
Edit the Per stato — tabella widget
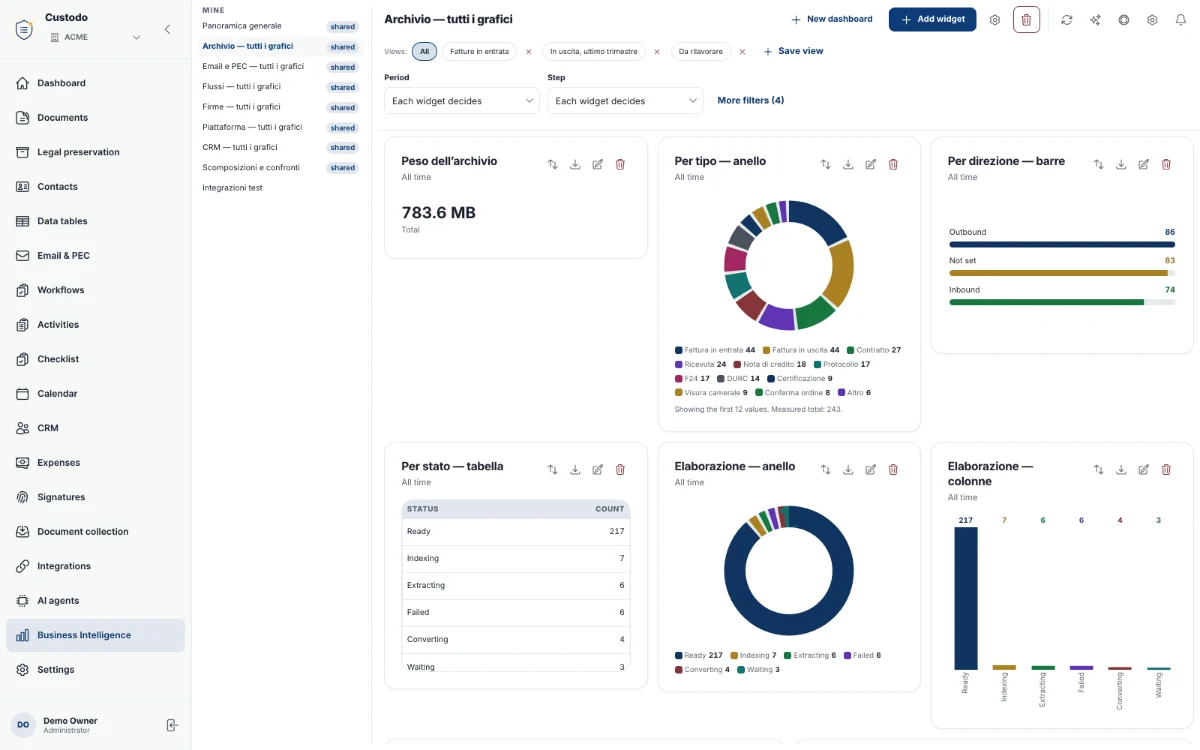click(x=598, y=470)
